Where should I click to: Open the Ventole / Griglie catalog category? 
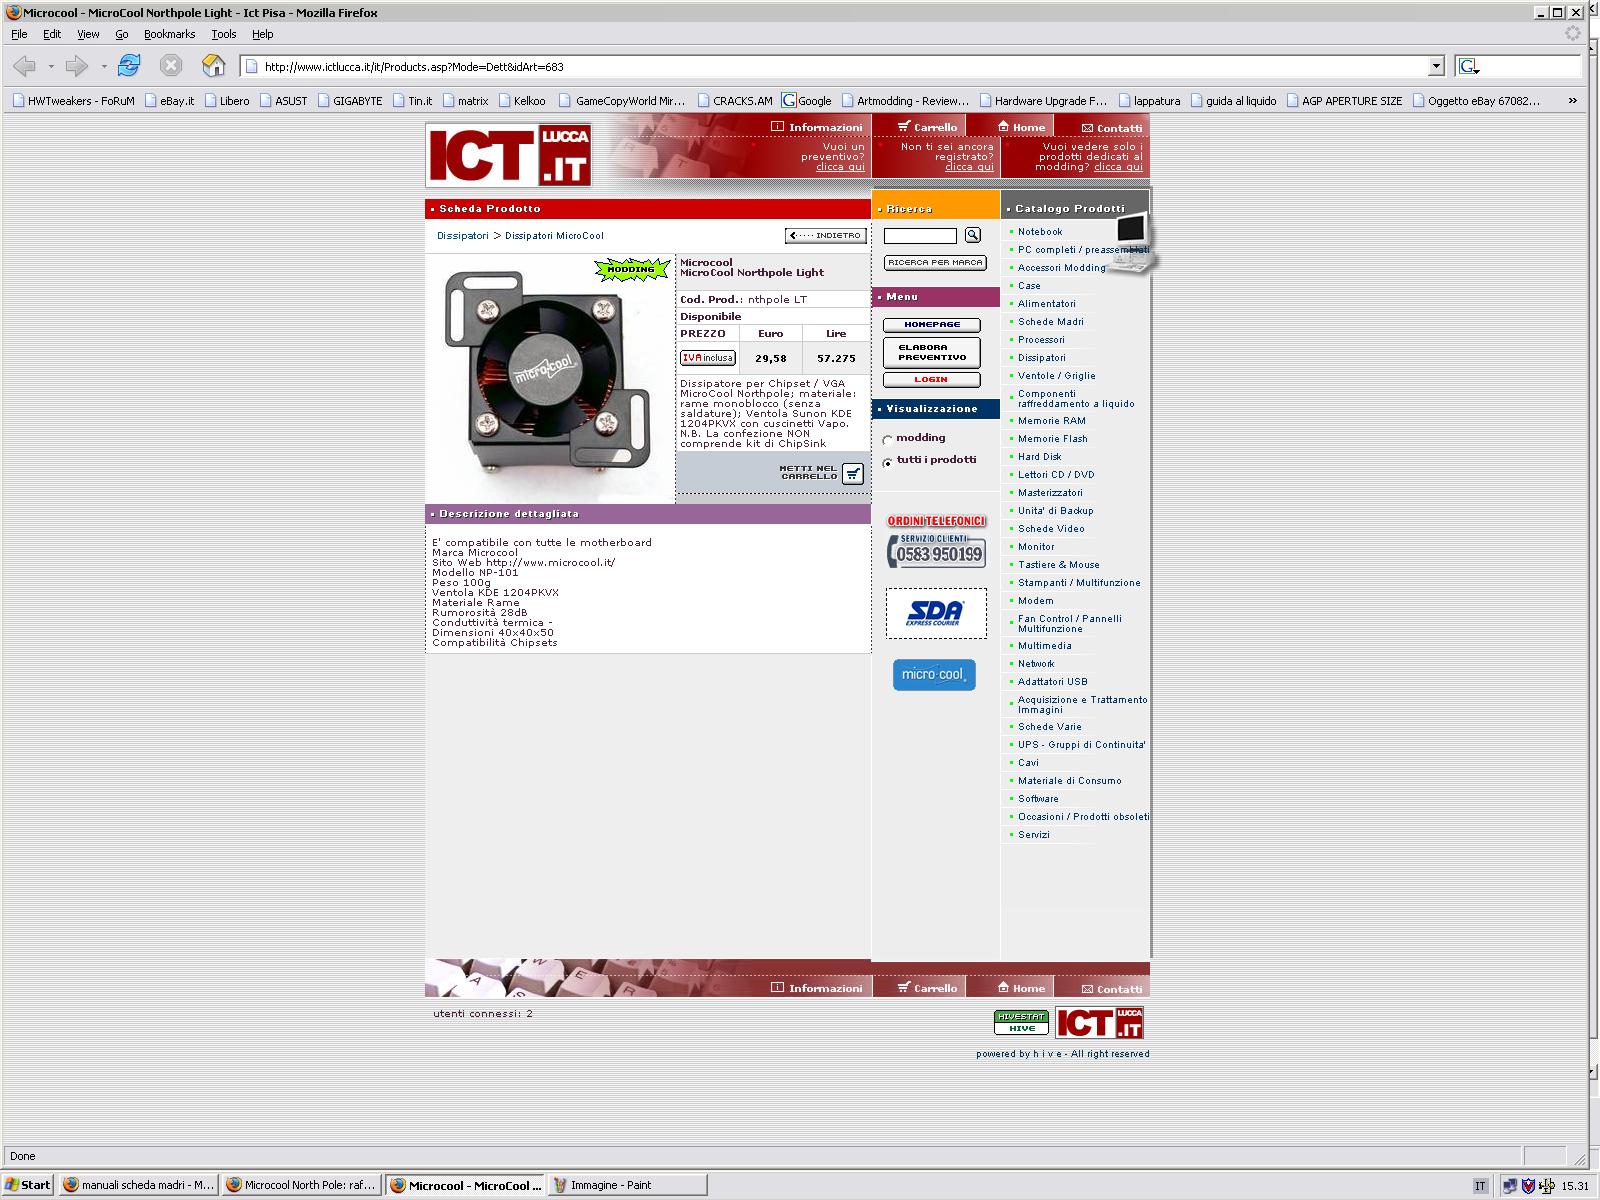click(1056, 376)
